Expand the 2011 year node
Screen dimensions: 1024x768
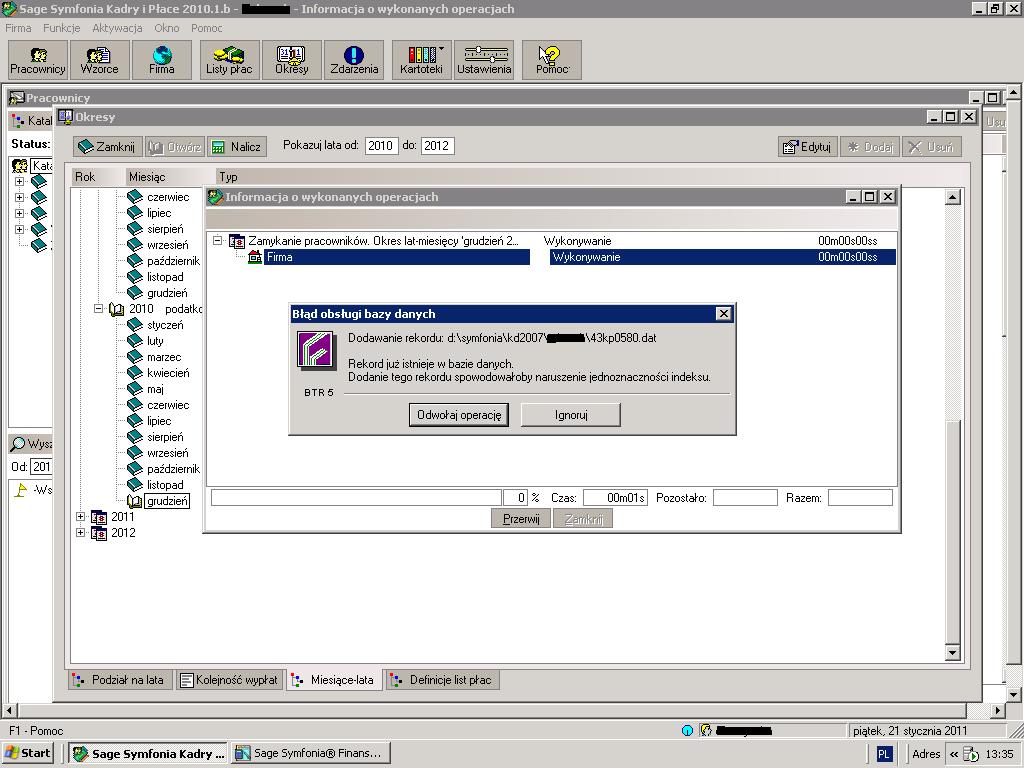coord(80,517)
